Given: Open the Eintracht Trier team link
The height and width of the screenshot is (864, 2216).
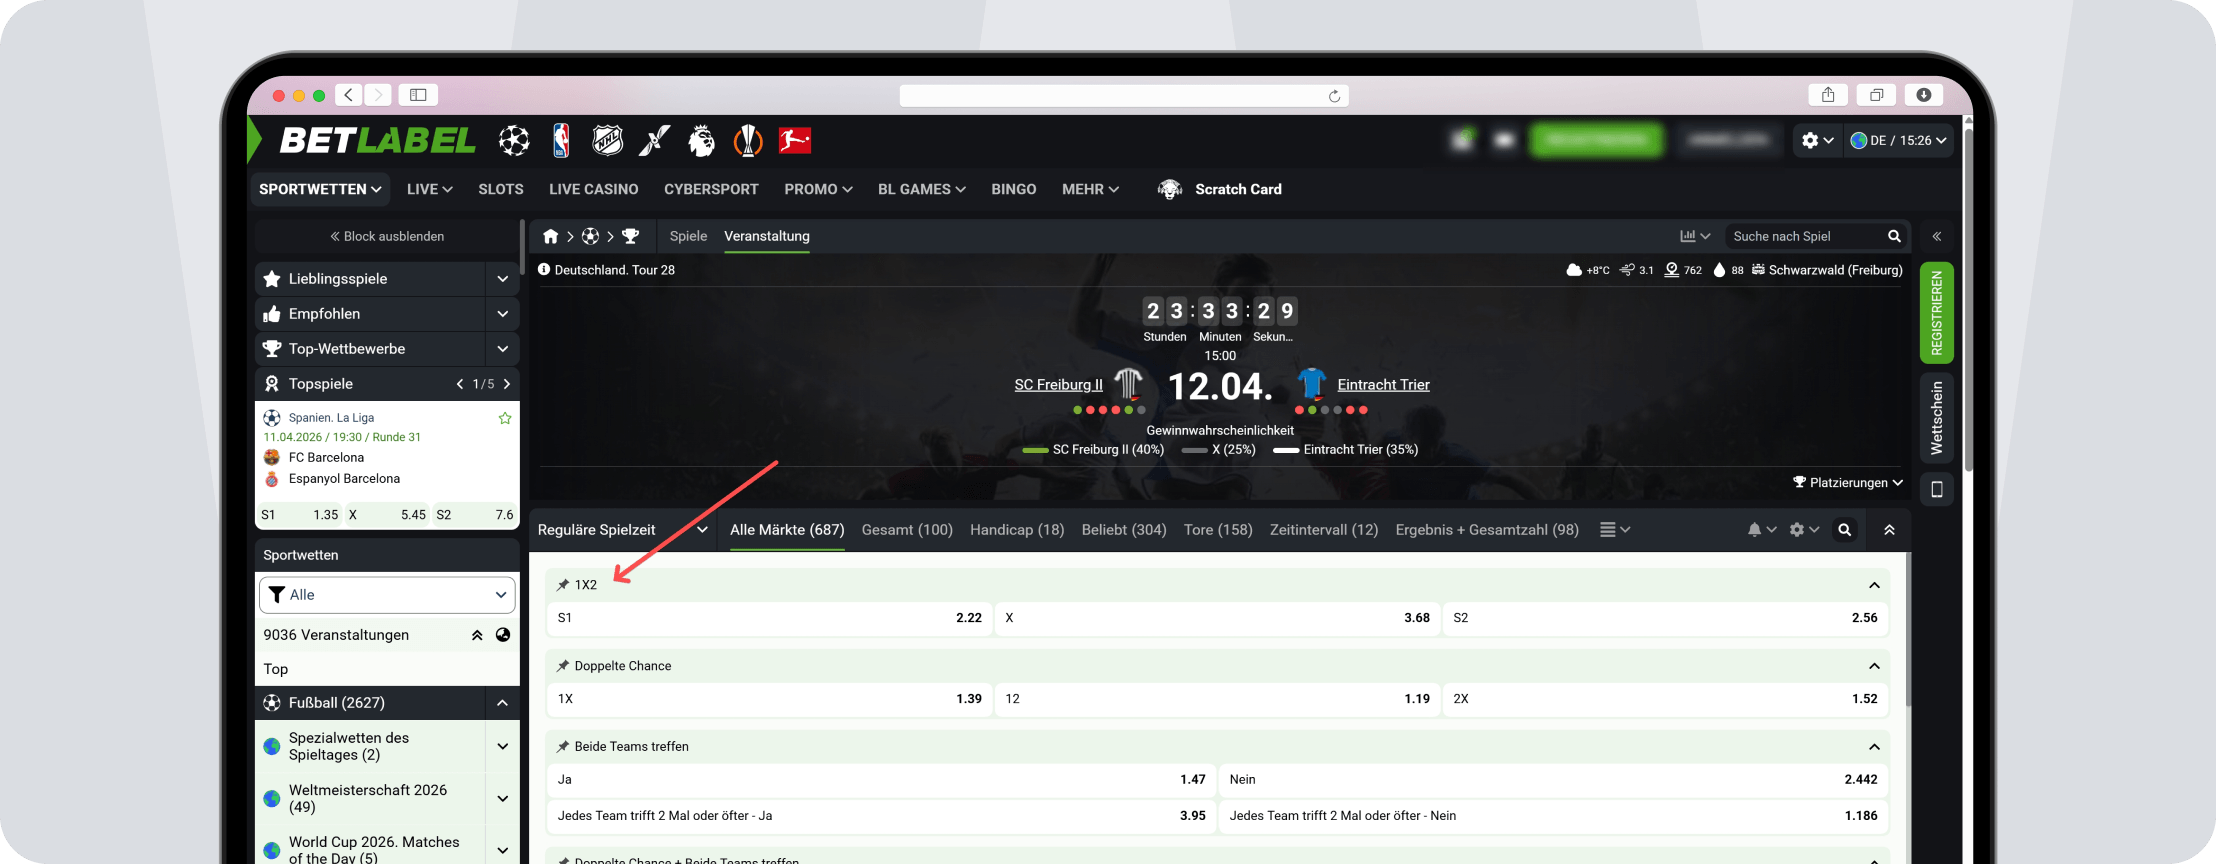Looking at the screenshot, I should (x=1383, y=385).
